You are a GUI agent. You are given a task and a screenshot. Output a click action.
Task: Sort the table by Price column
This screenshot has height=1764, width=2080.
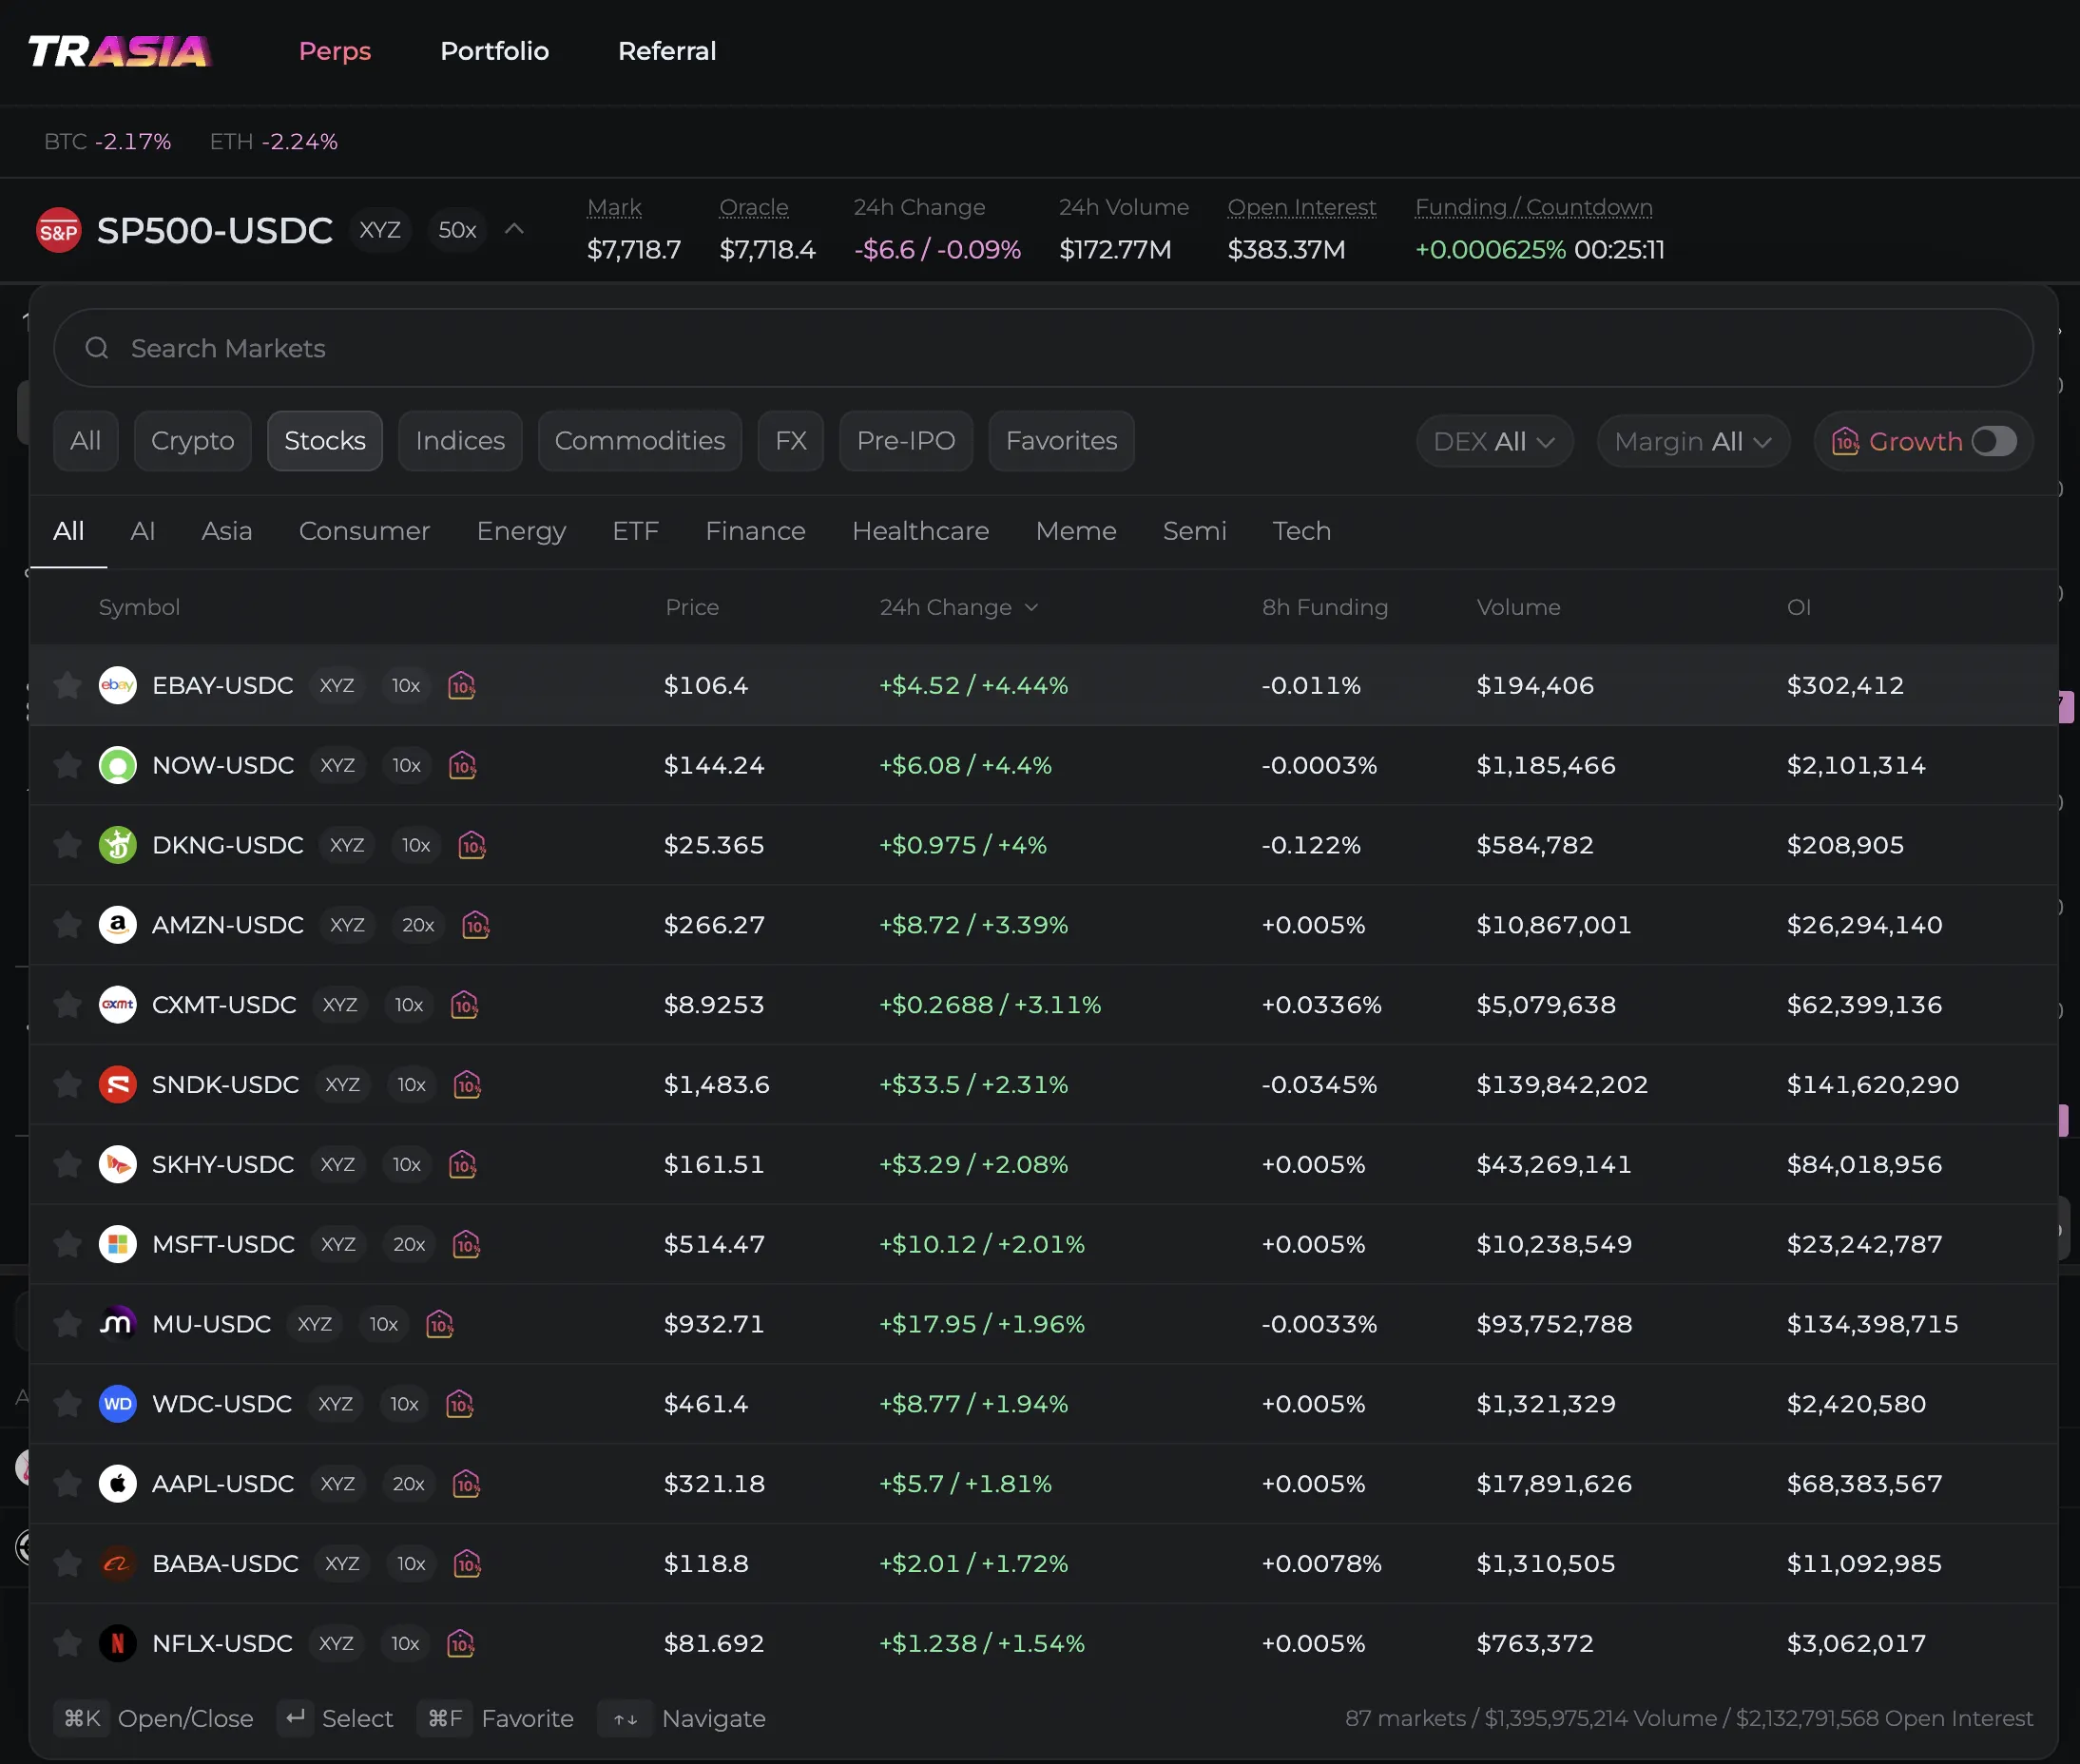[692, 607]
